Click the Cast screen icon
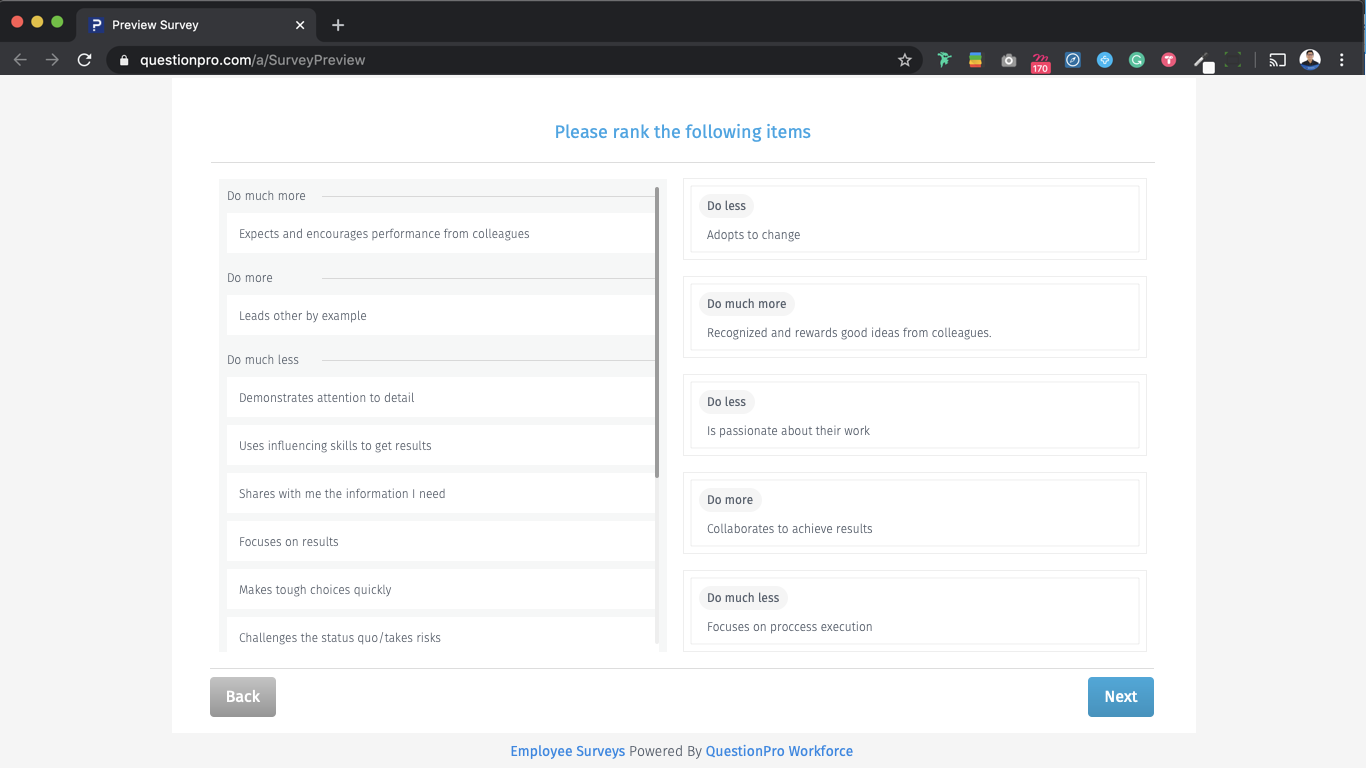Image resolution: width=1366 pixels, height=768 pixels. pos(1277,60)
